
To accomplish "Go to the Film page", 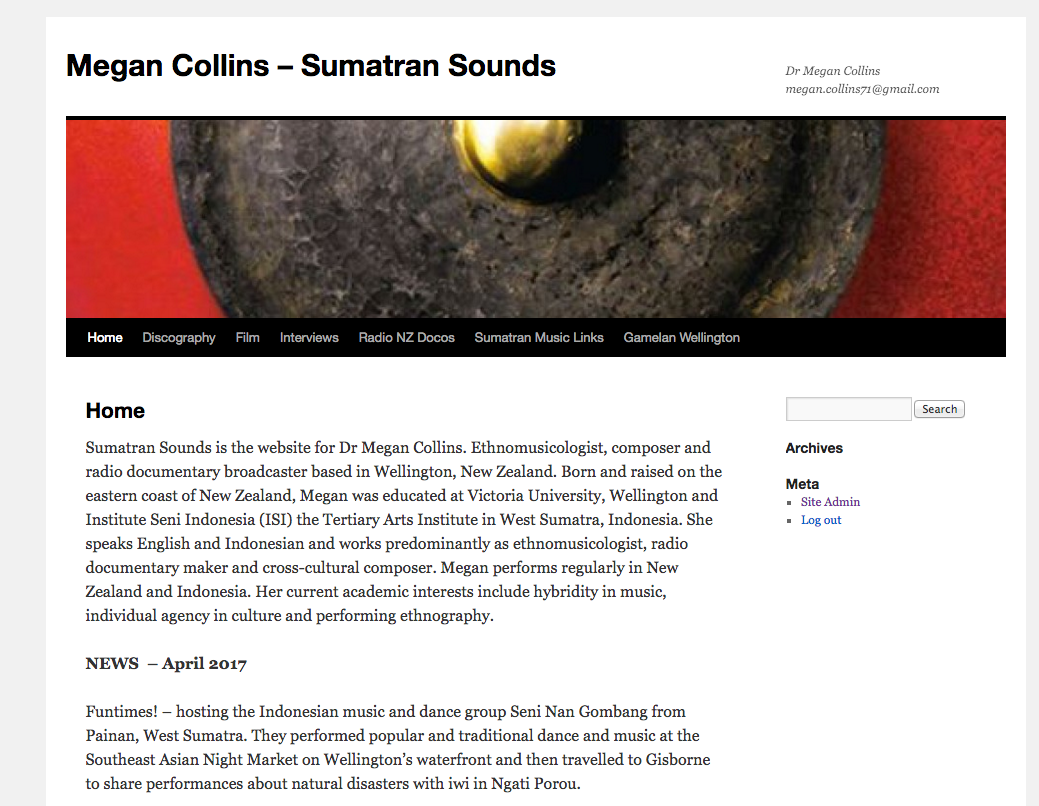I will click(x=247, y=338).
